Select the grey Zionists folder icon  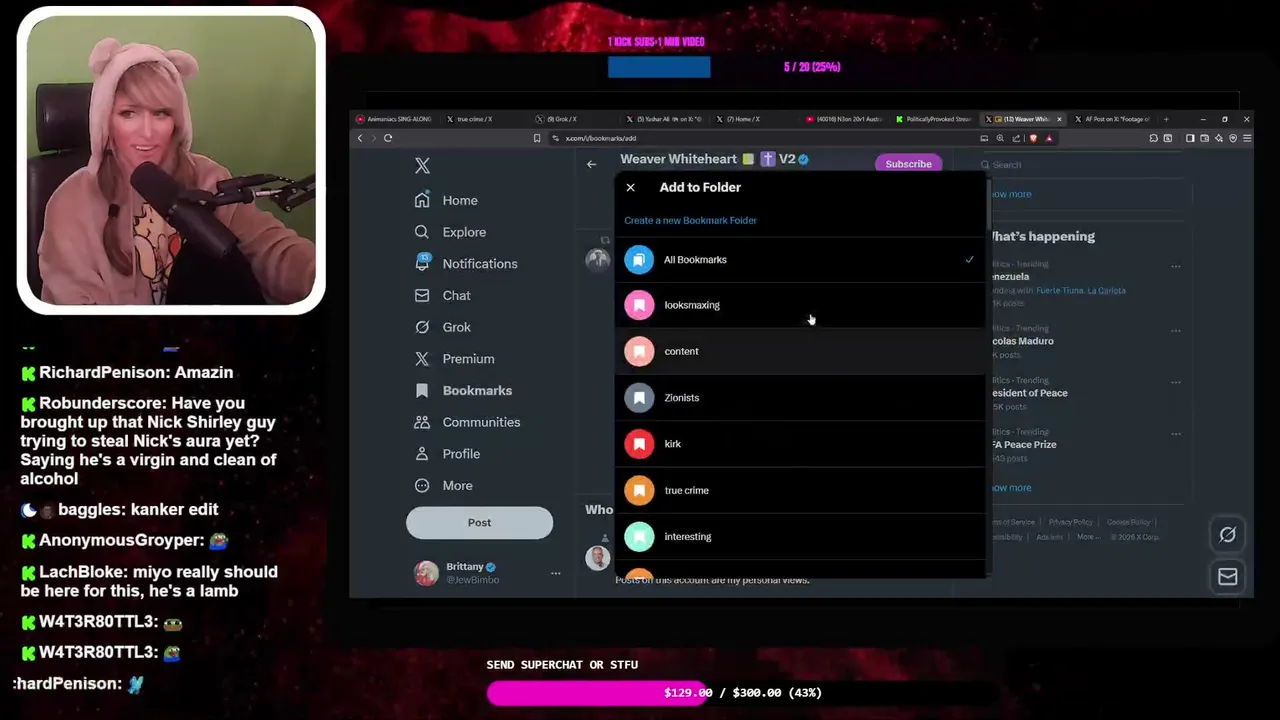(x=639, y=398)
